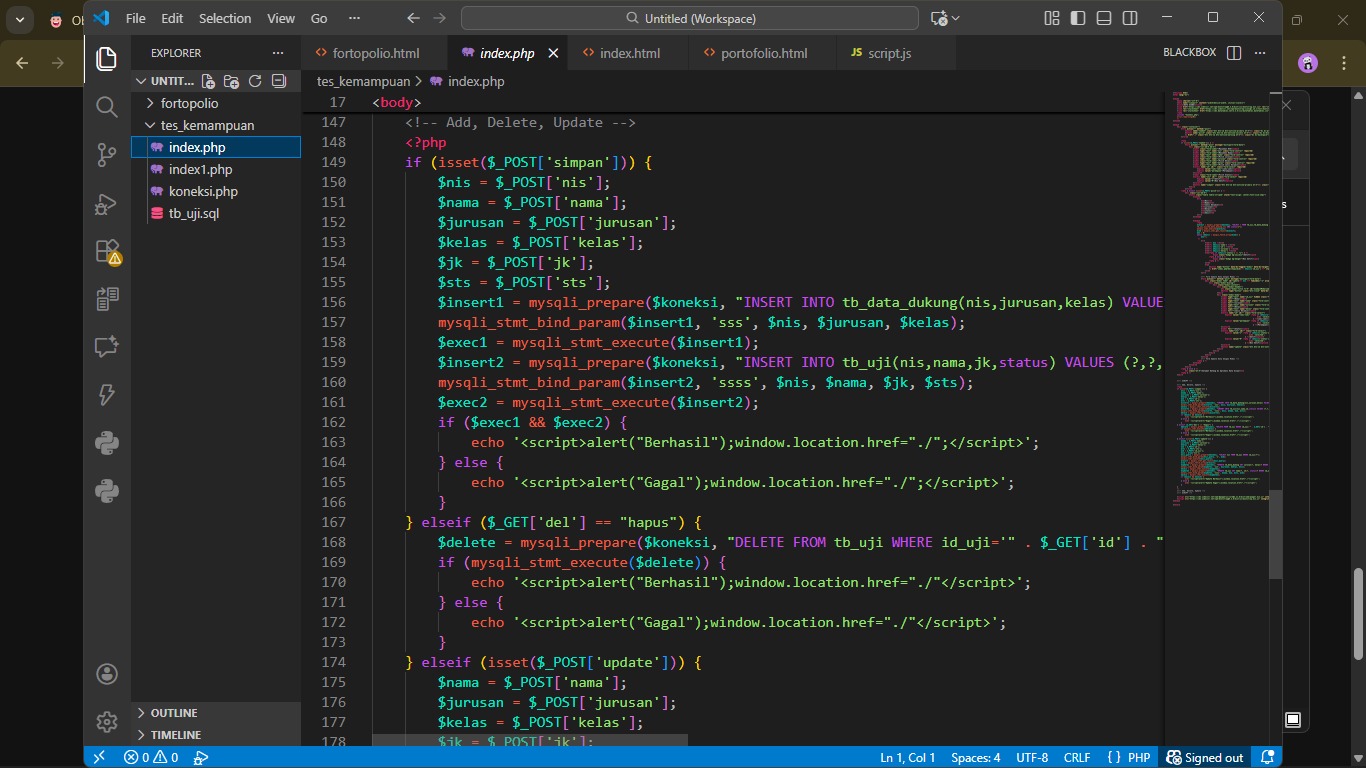Open the Remote Explorer icon in activity bar
Viewport: 1366px width, 768px height.
click(107, 299)
